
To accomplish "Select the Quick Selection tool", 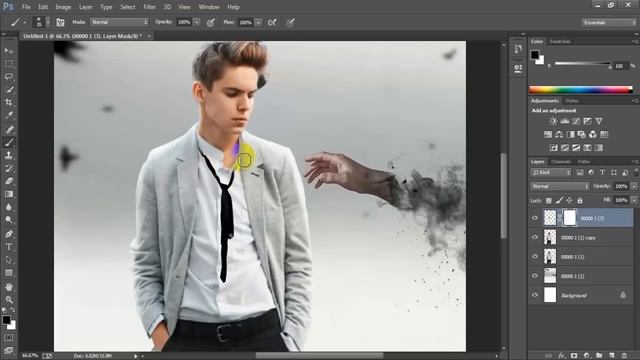I will click(9, 89).
